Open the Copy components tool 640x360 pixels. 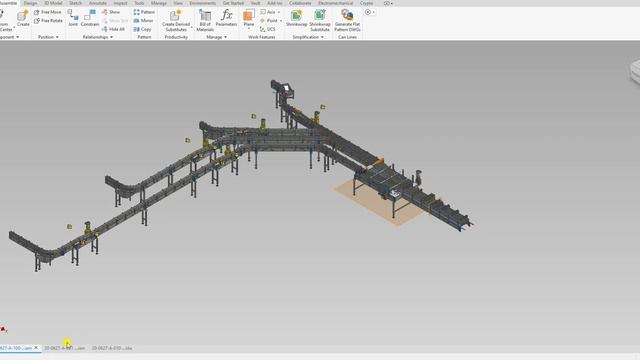[x=142, y=29]
